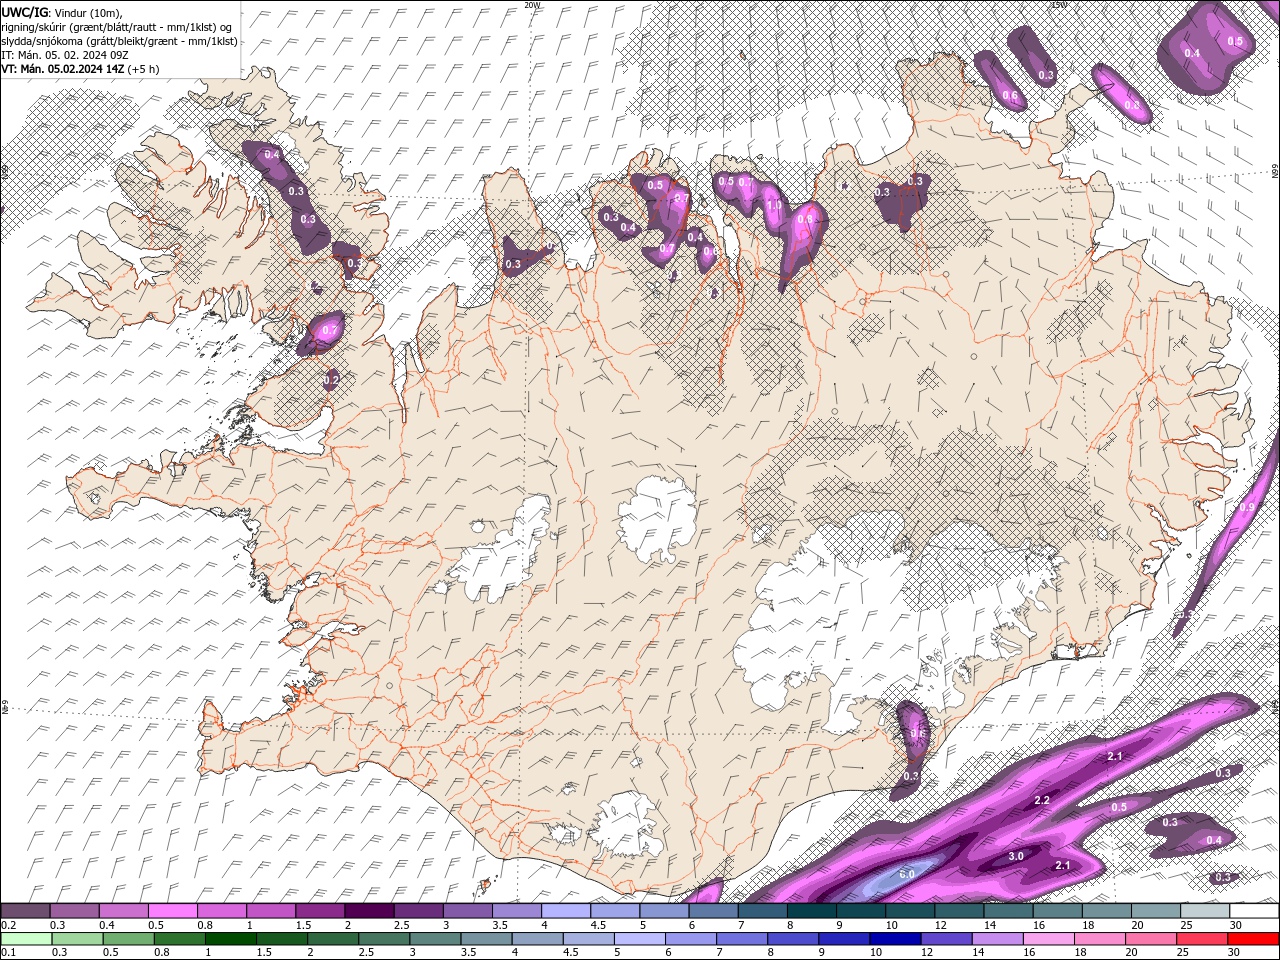This screenshot has height=960, width=1280.
Task: Pick the dark teal snow swatch after 8
Action: point(812,911)
